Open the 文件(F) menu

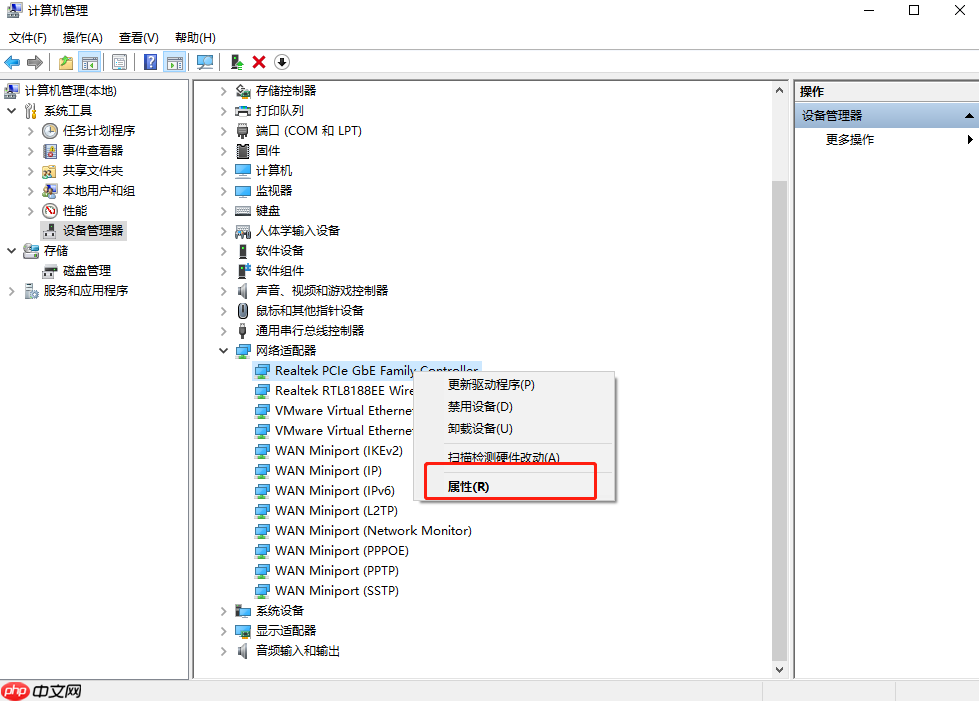(x=27, y=37)
